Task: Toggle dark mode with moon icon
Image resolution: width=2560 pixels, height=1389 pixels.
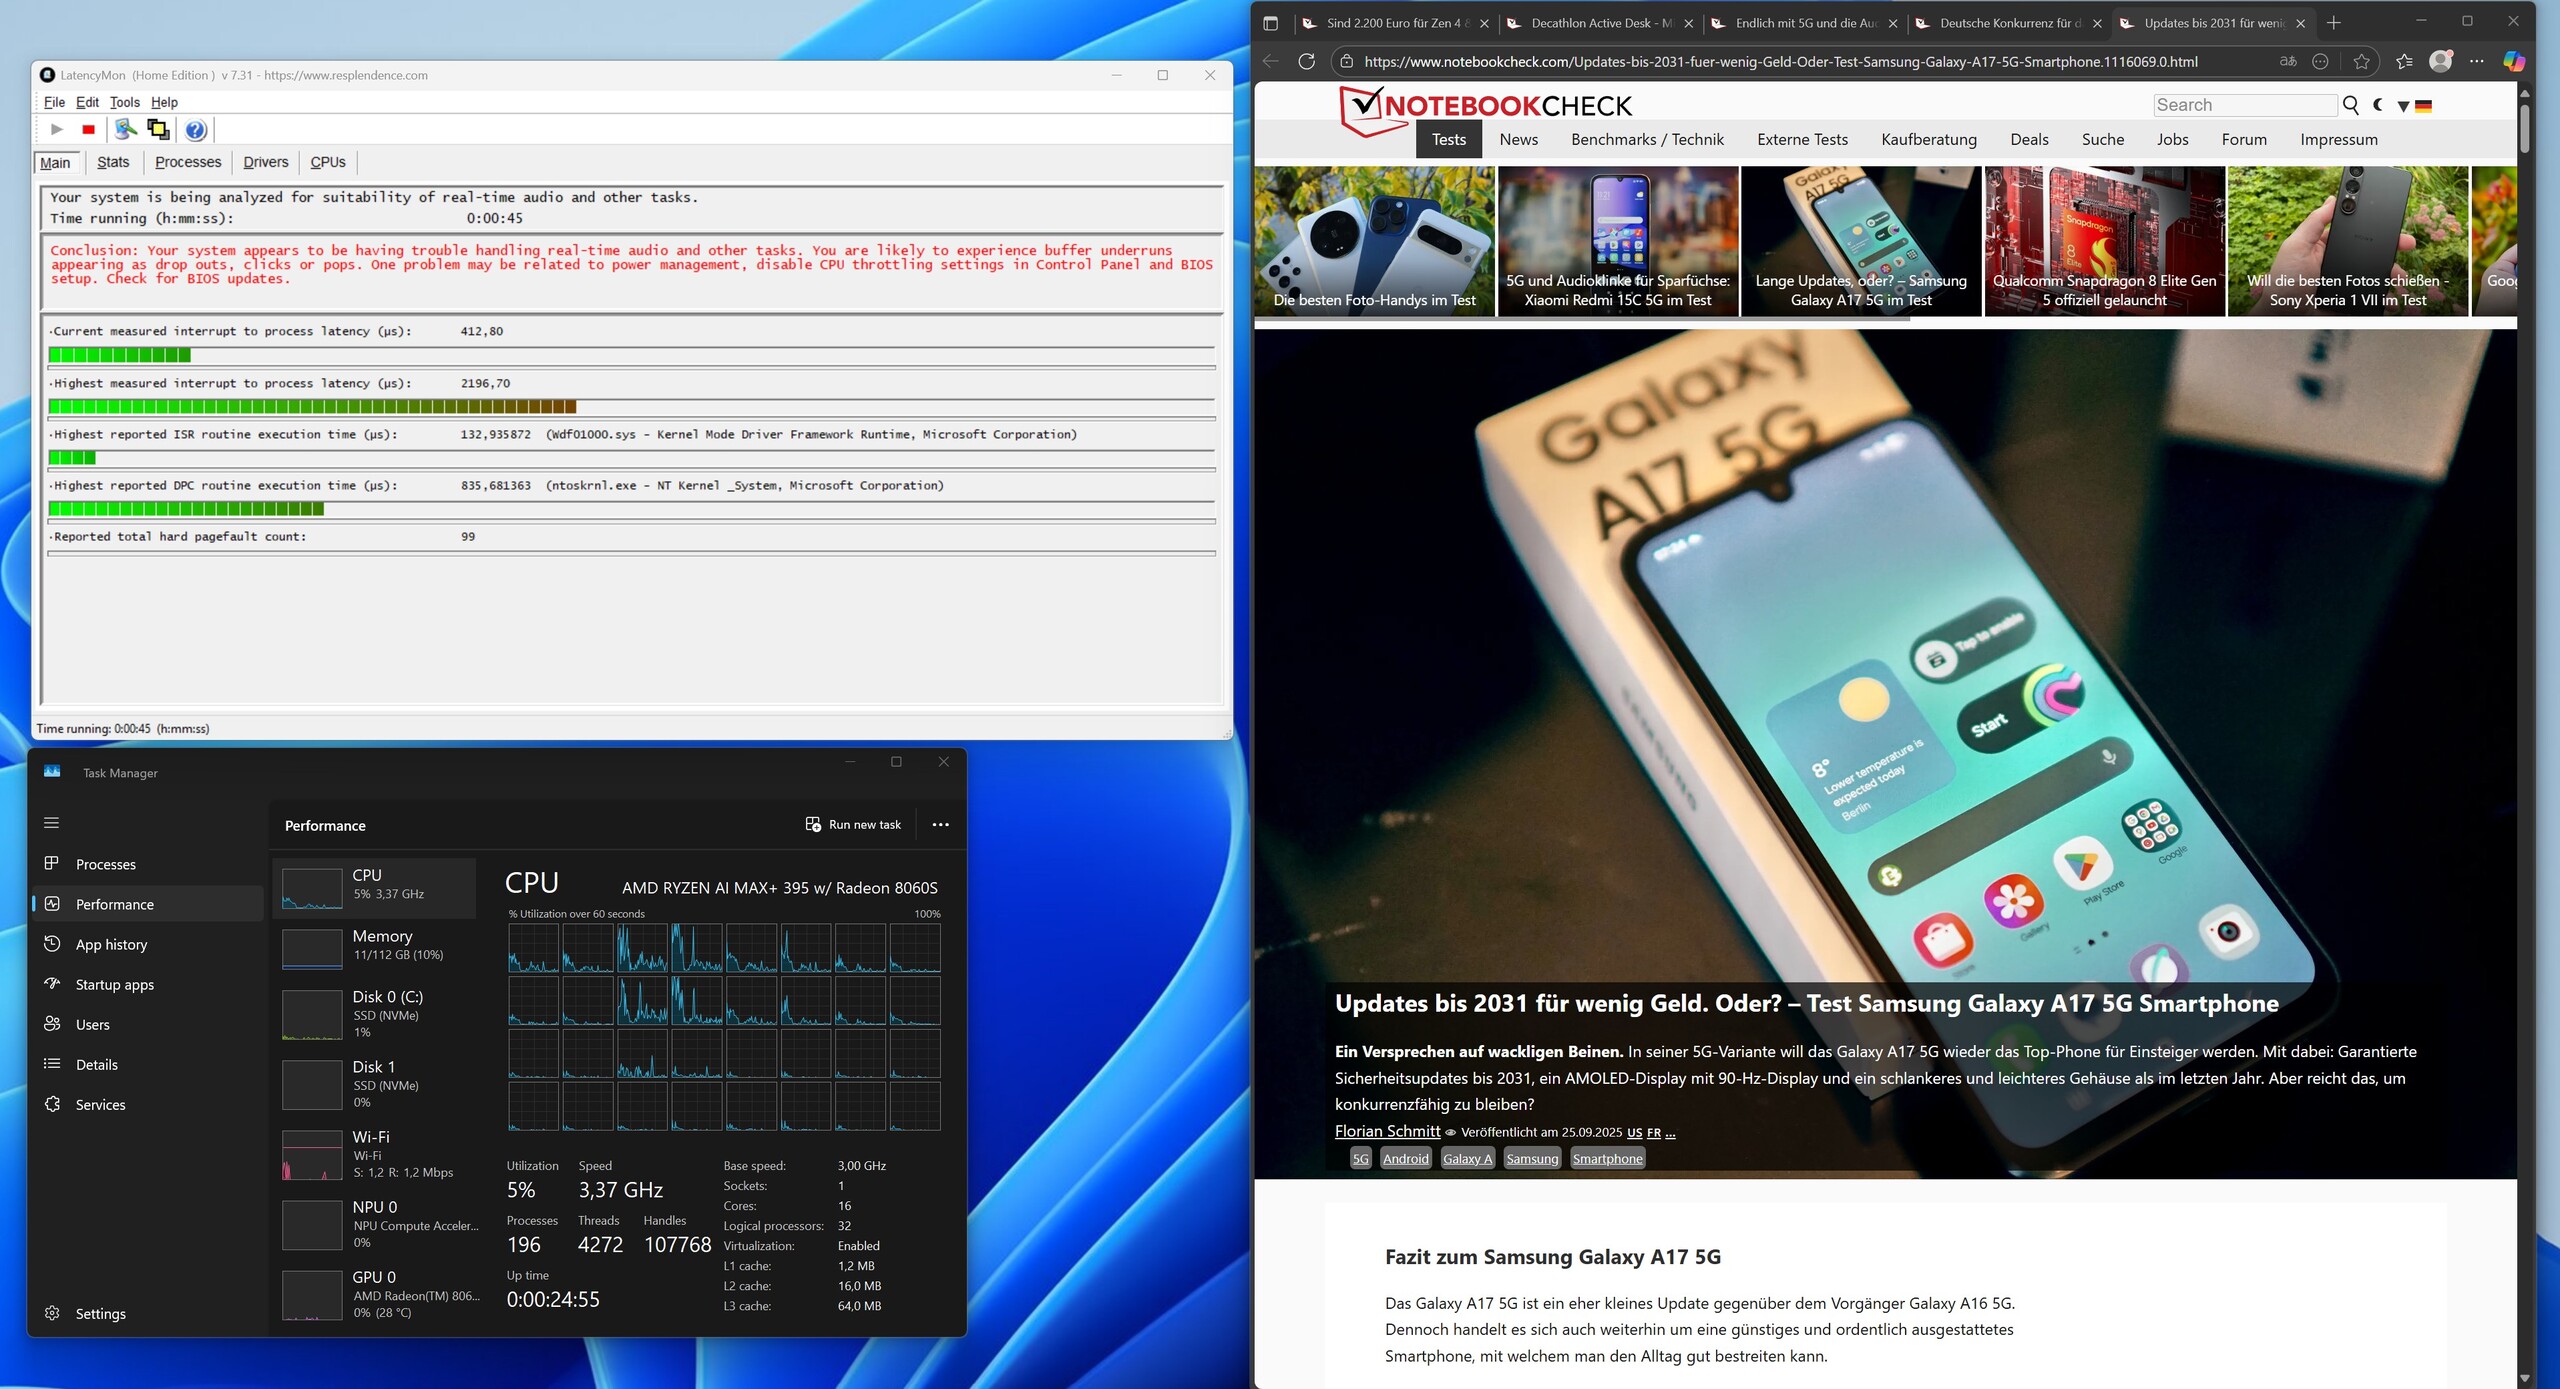Action: [x=2378, y=105]
